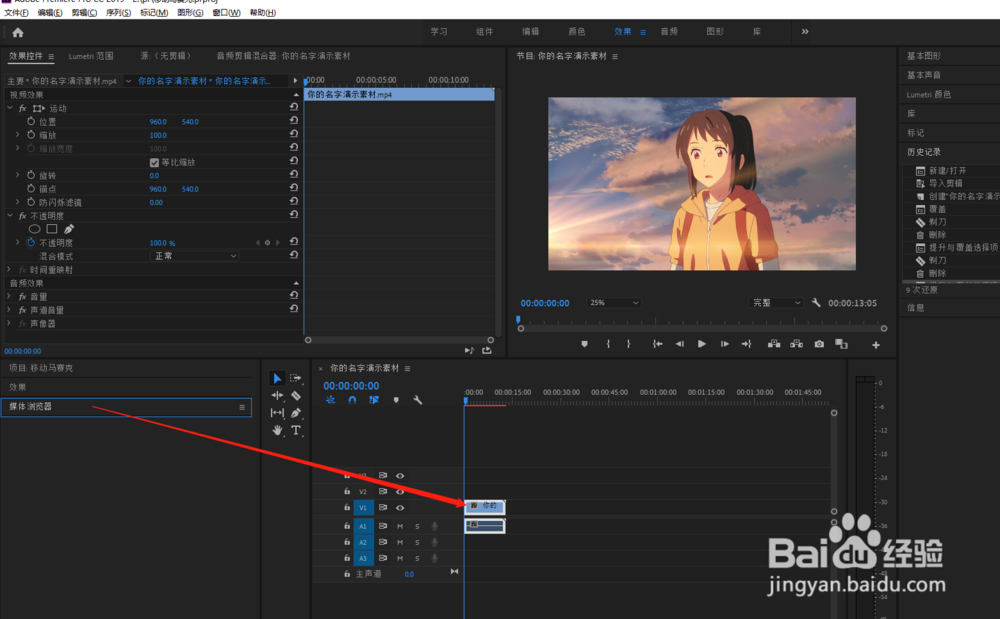Image resolution: width=1000 pixels, height=619 pixels.
Task: Select the Selection arrow tool
Action: tap(277, 378)
